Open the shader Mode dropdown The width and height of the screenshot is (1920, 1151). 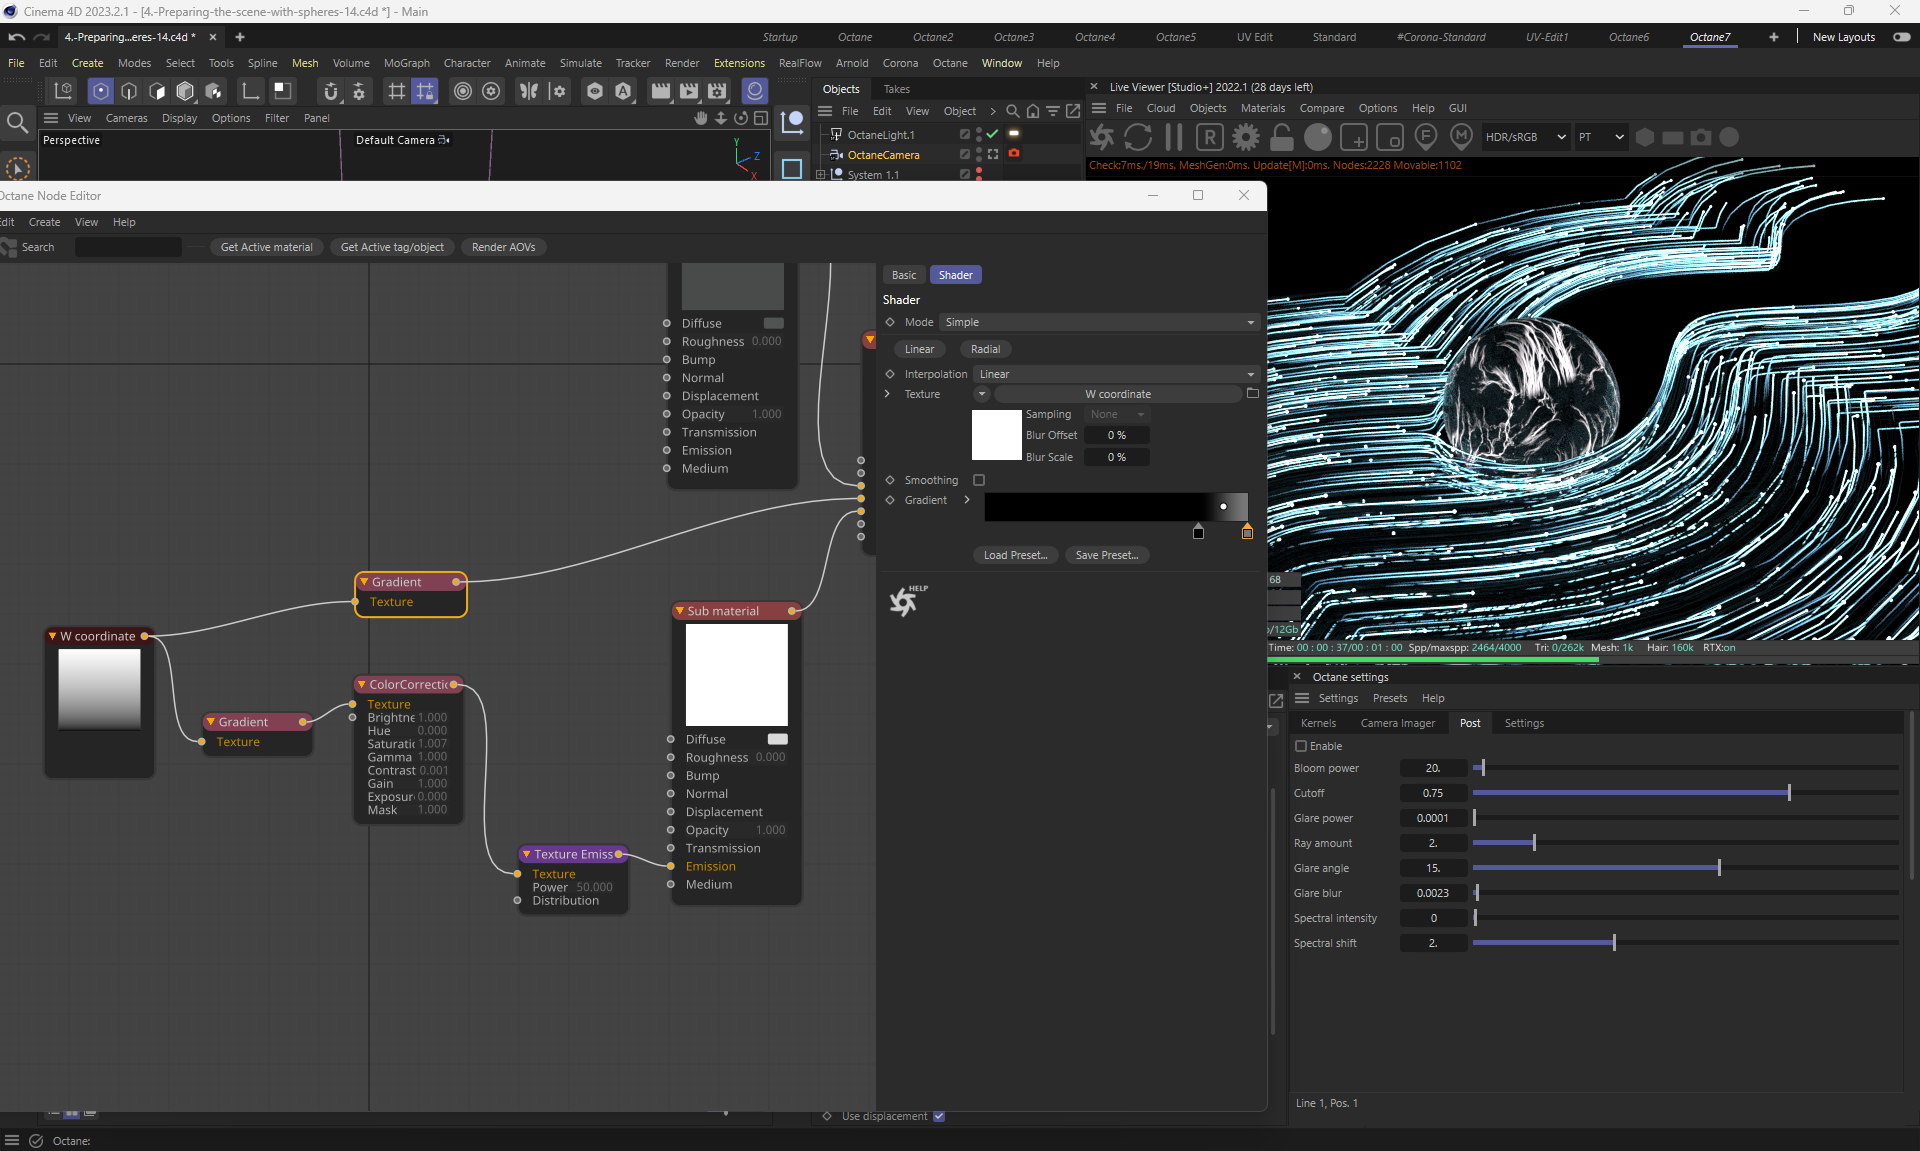1098,322
